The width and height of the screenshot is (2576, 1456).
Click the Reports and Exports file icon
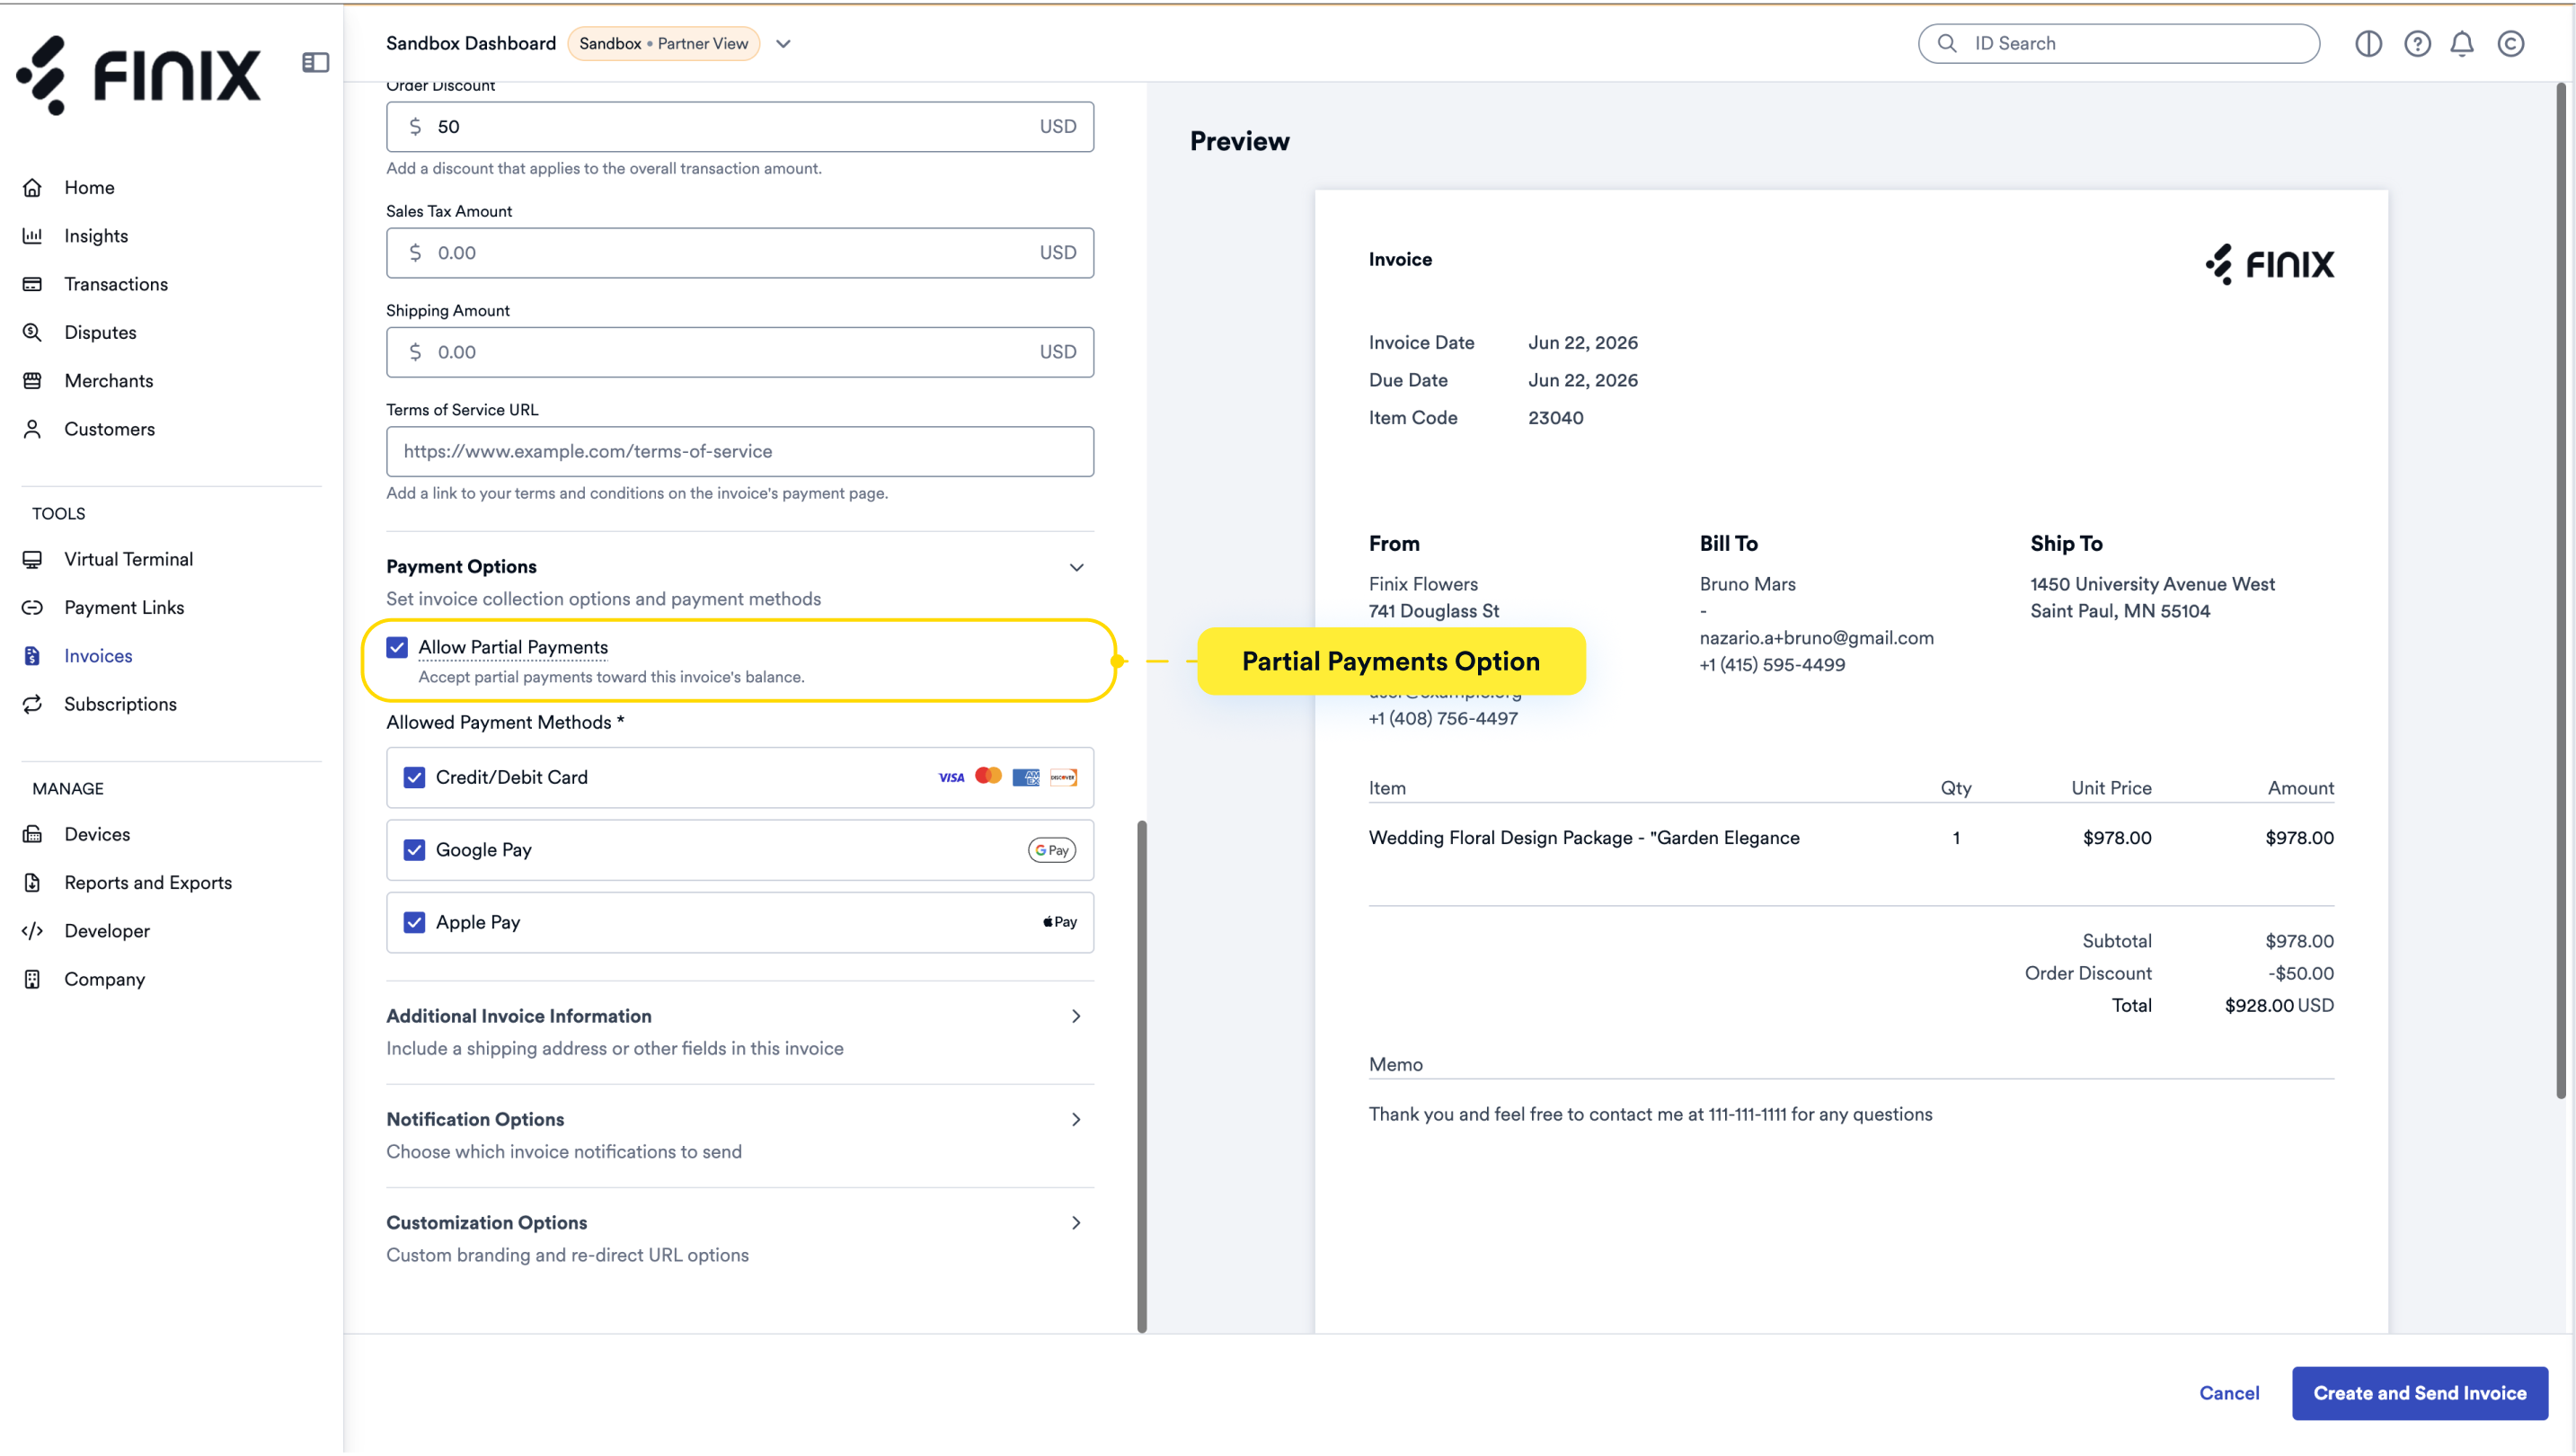33,882
